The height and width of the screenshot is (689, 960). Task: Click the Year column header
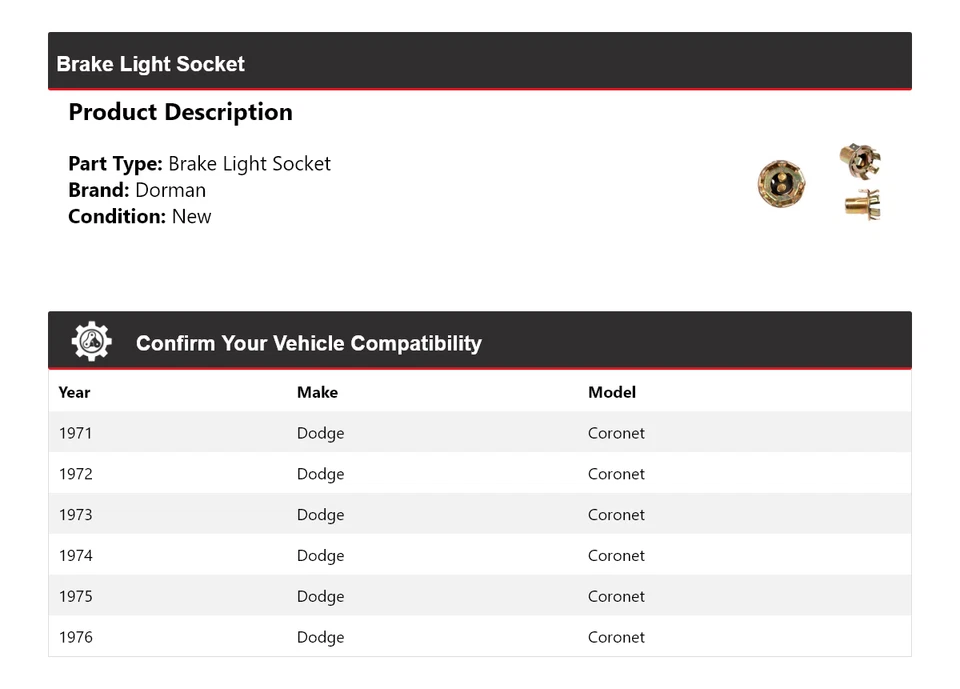(x=74, y=392)
